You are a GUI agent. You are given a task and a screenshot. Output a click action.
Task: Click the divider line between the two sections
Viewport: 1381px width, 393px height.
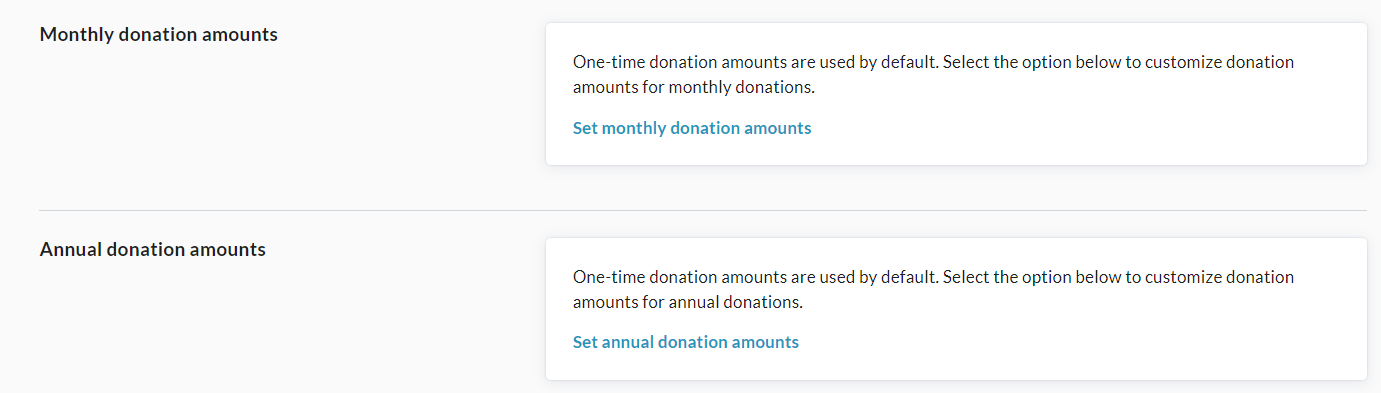(703, 210)
